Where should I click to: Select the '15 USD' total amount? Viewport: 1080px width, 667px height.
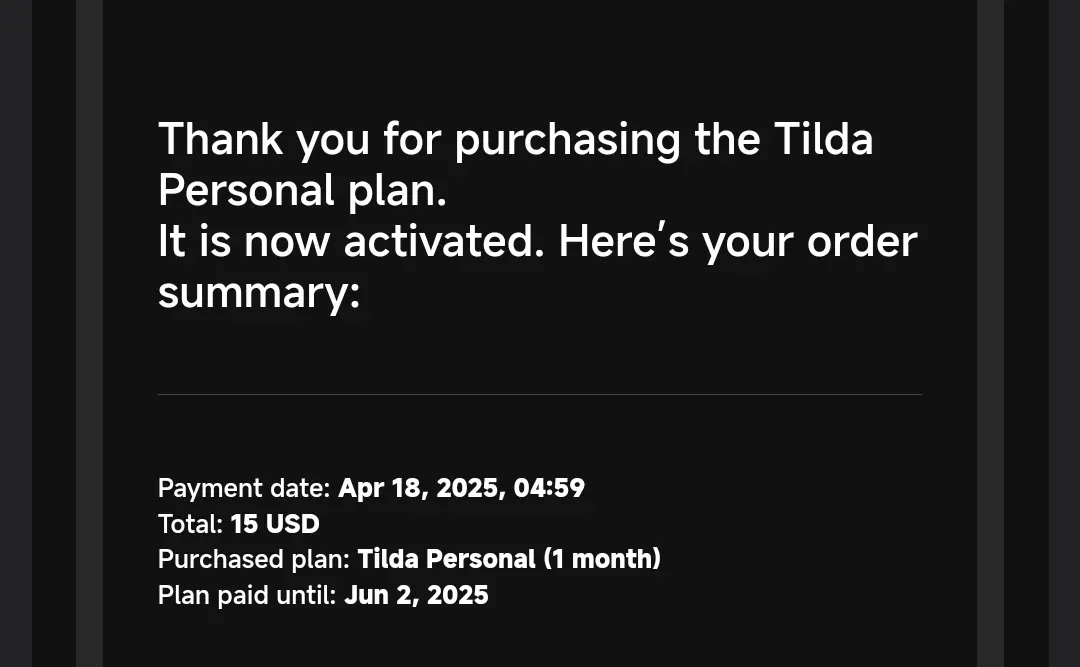point(275,524)
